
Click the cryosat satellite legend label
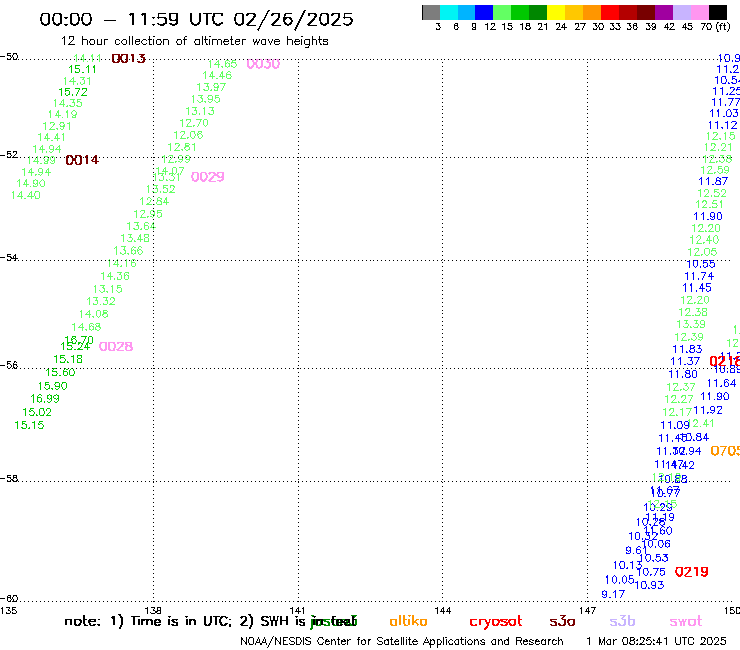[x=496, y=622]
